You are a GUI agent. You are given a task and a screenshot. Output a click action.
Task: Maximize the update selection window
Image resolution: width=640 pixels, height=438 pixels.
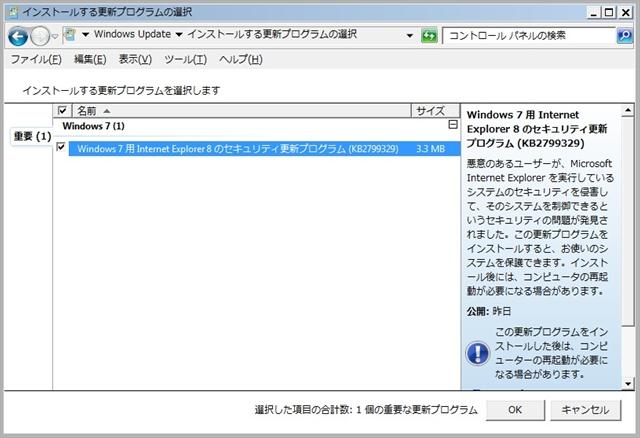click(609, 13)
